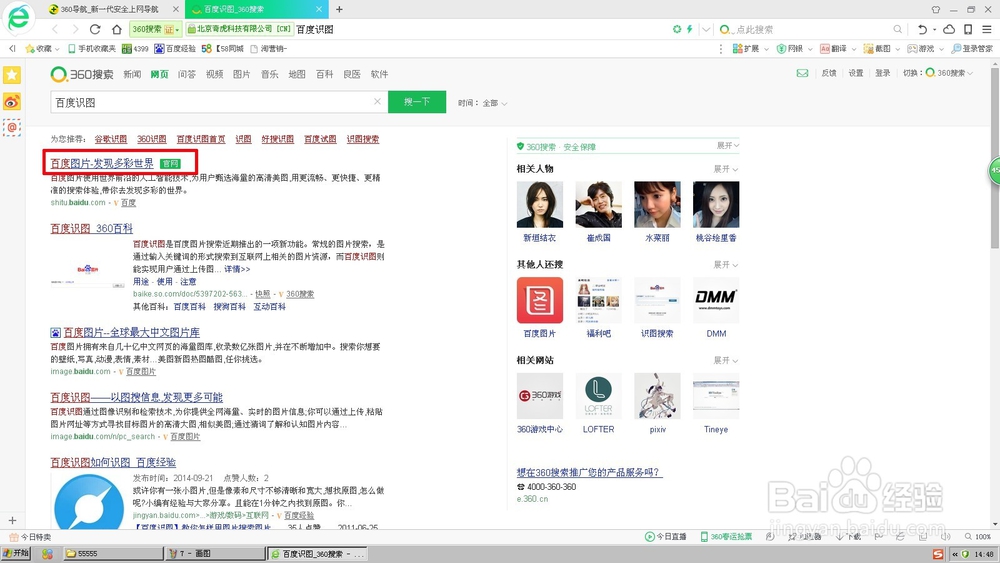1000x563 pixels.
Task: Open the mail @ sidebar icon
Action: tap(11, 128)
